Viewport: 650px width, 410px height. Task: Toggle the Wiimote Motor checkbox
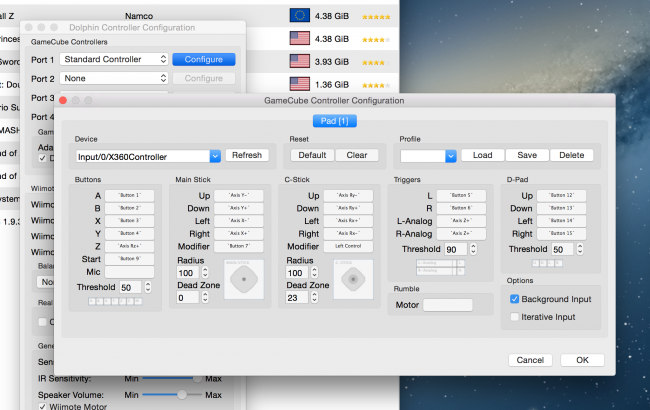tap(42, 407)
